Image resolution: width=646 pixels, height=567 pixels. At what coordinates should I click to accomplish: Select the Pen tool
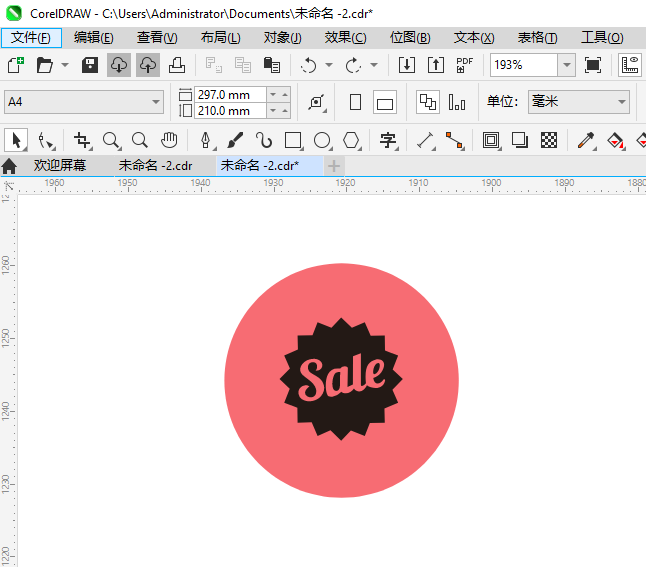(206, 141)
